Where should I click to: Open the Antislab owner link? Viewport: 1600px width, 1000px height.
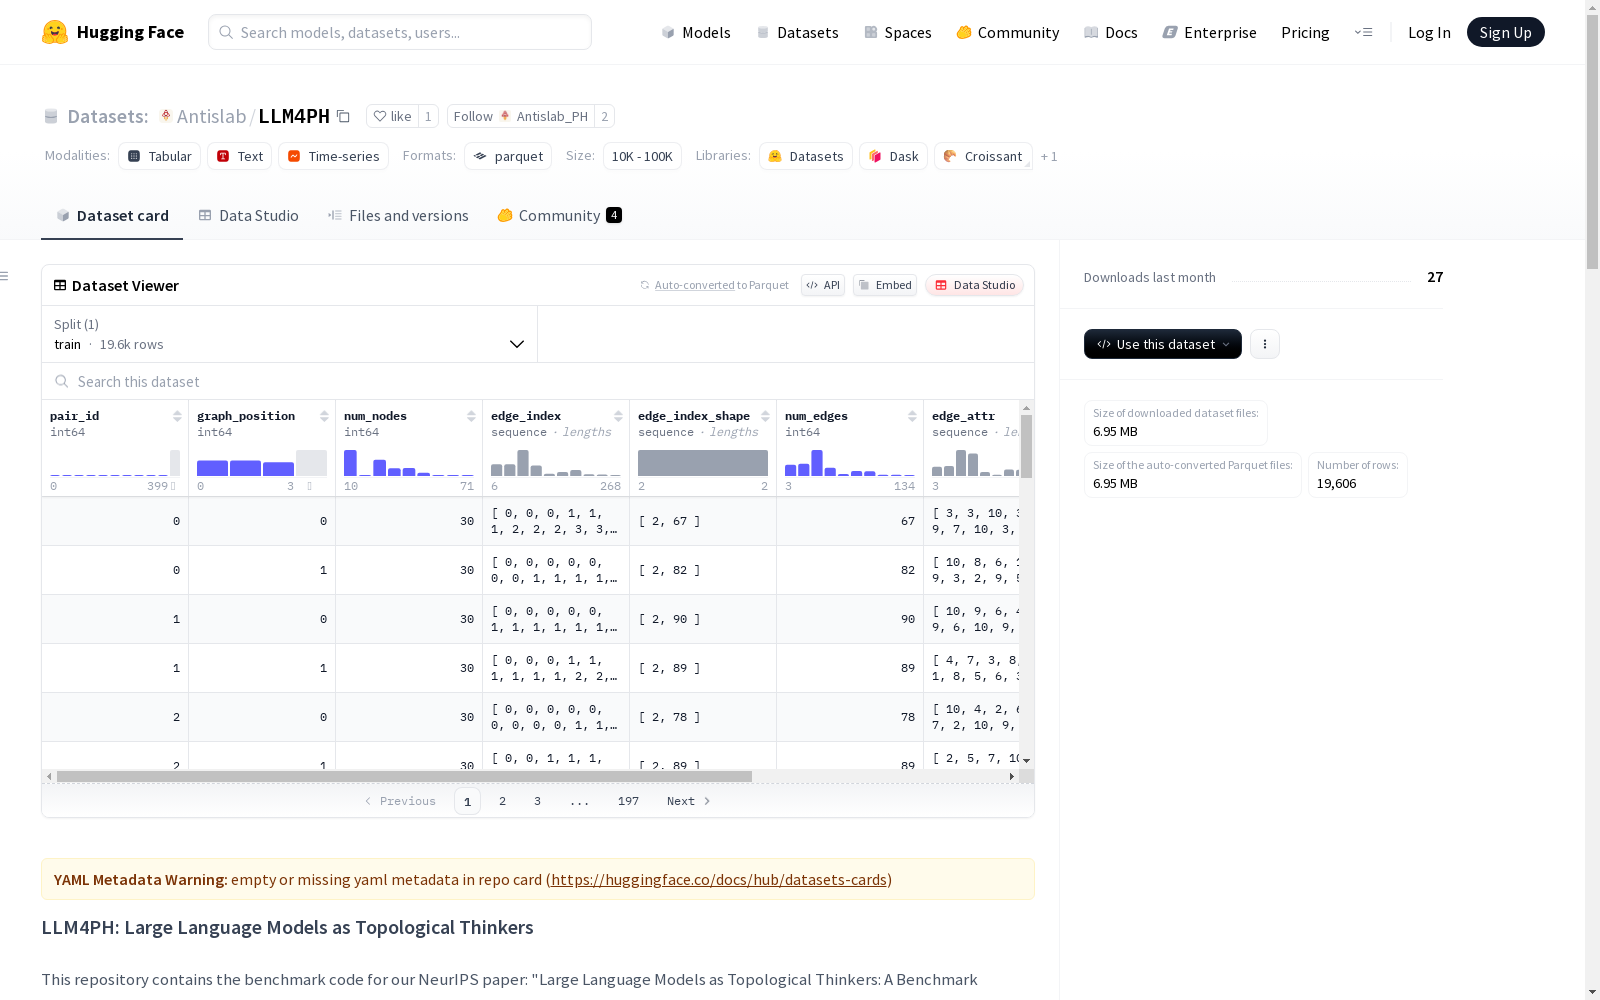pyautogui.click(x=211, y=116)
